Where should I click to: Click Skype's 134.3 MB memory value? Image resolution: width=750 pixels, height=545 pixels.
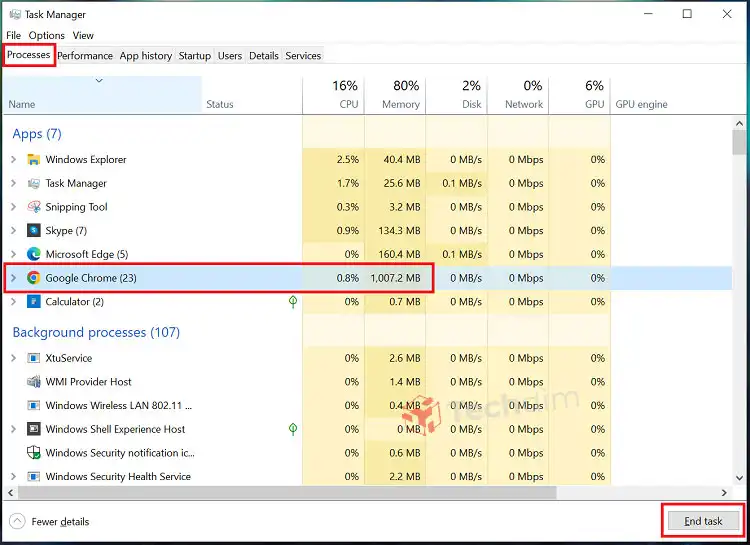tap(399, 231)
